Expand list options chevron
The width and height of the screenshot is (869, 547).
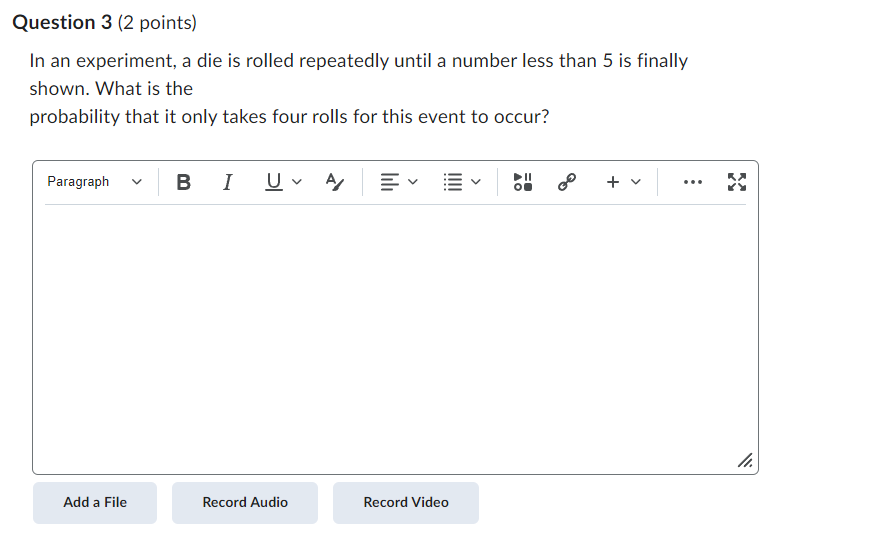[476, 182]
